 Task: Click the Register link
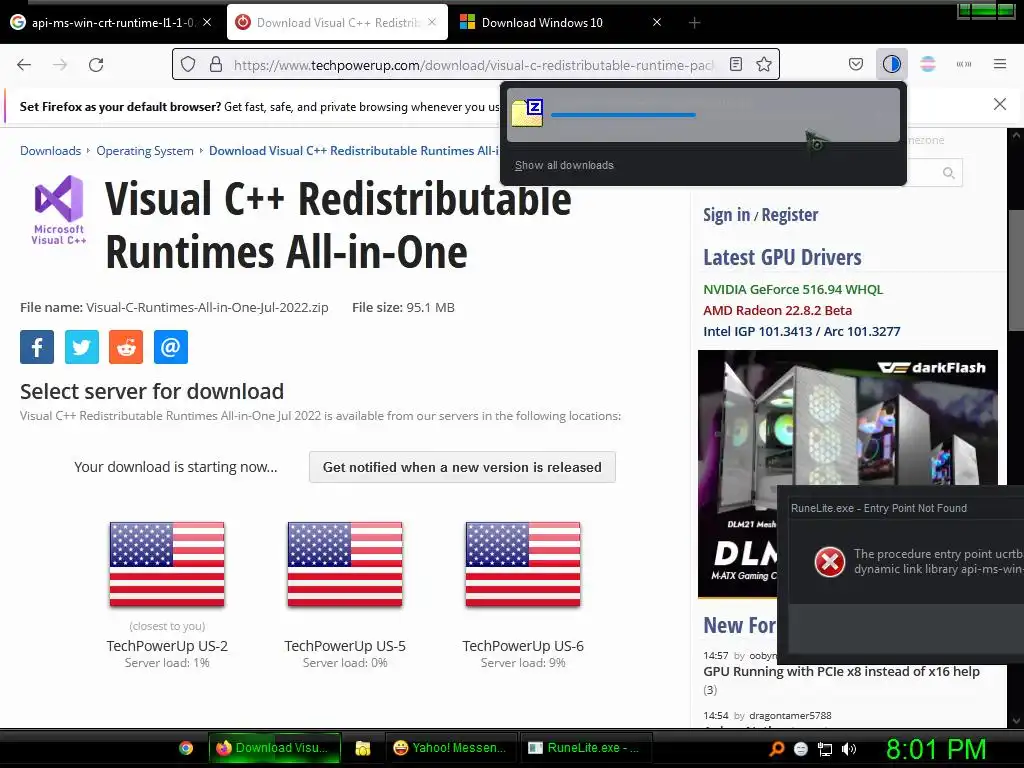[x=790, y=215]
